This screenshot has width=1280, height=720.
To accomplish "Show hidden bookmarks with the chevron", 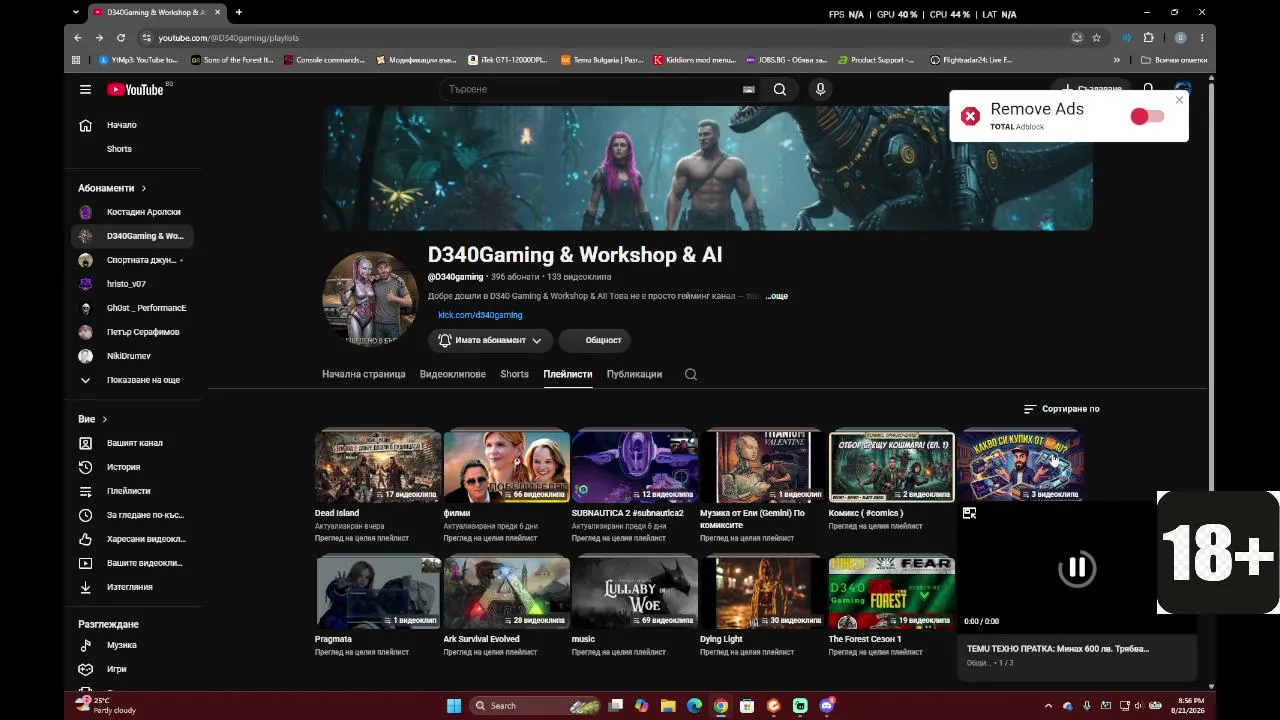I will click(x=1117, y=60).
